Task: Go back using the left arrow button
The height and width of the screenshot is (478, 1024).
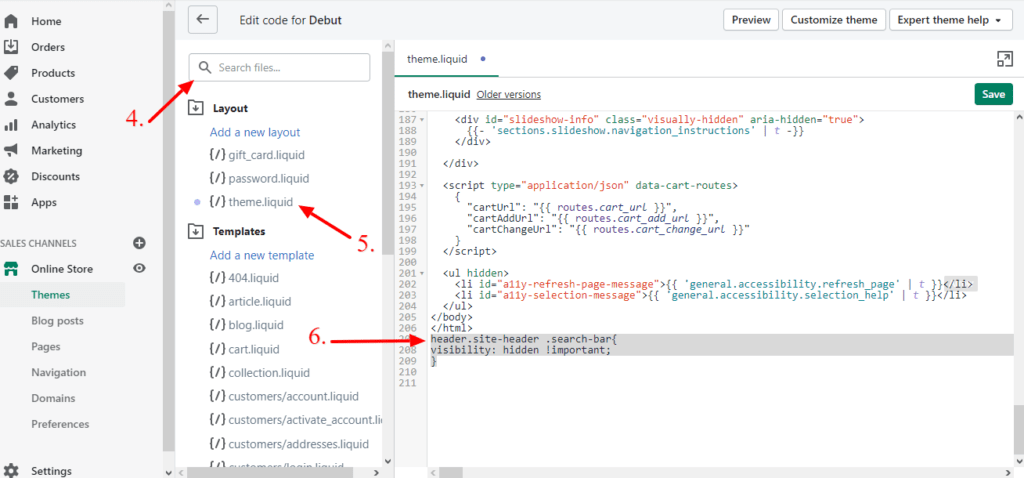Action: [x=202, y=20]
